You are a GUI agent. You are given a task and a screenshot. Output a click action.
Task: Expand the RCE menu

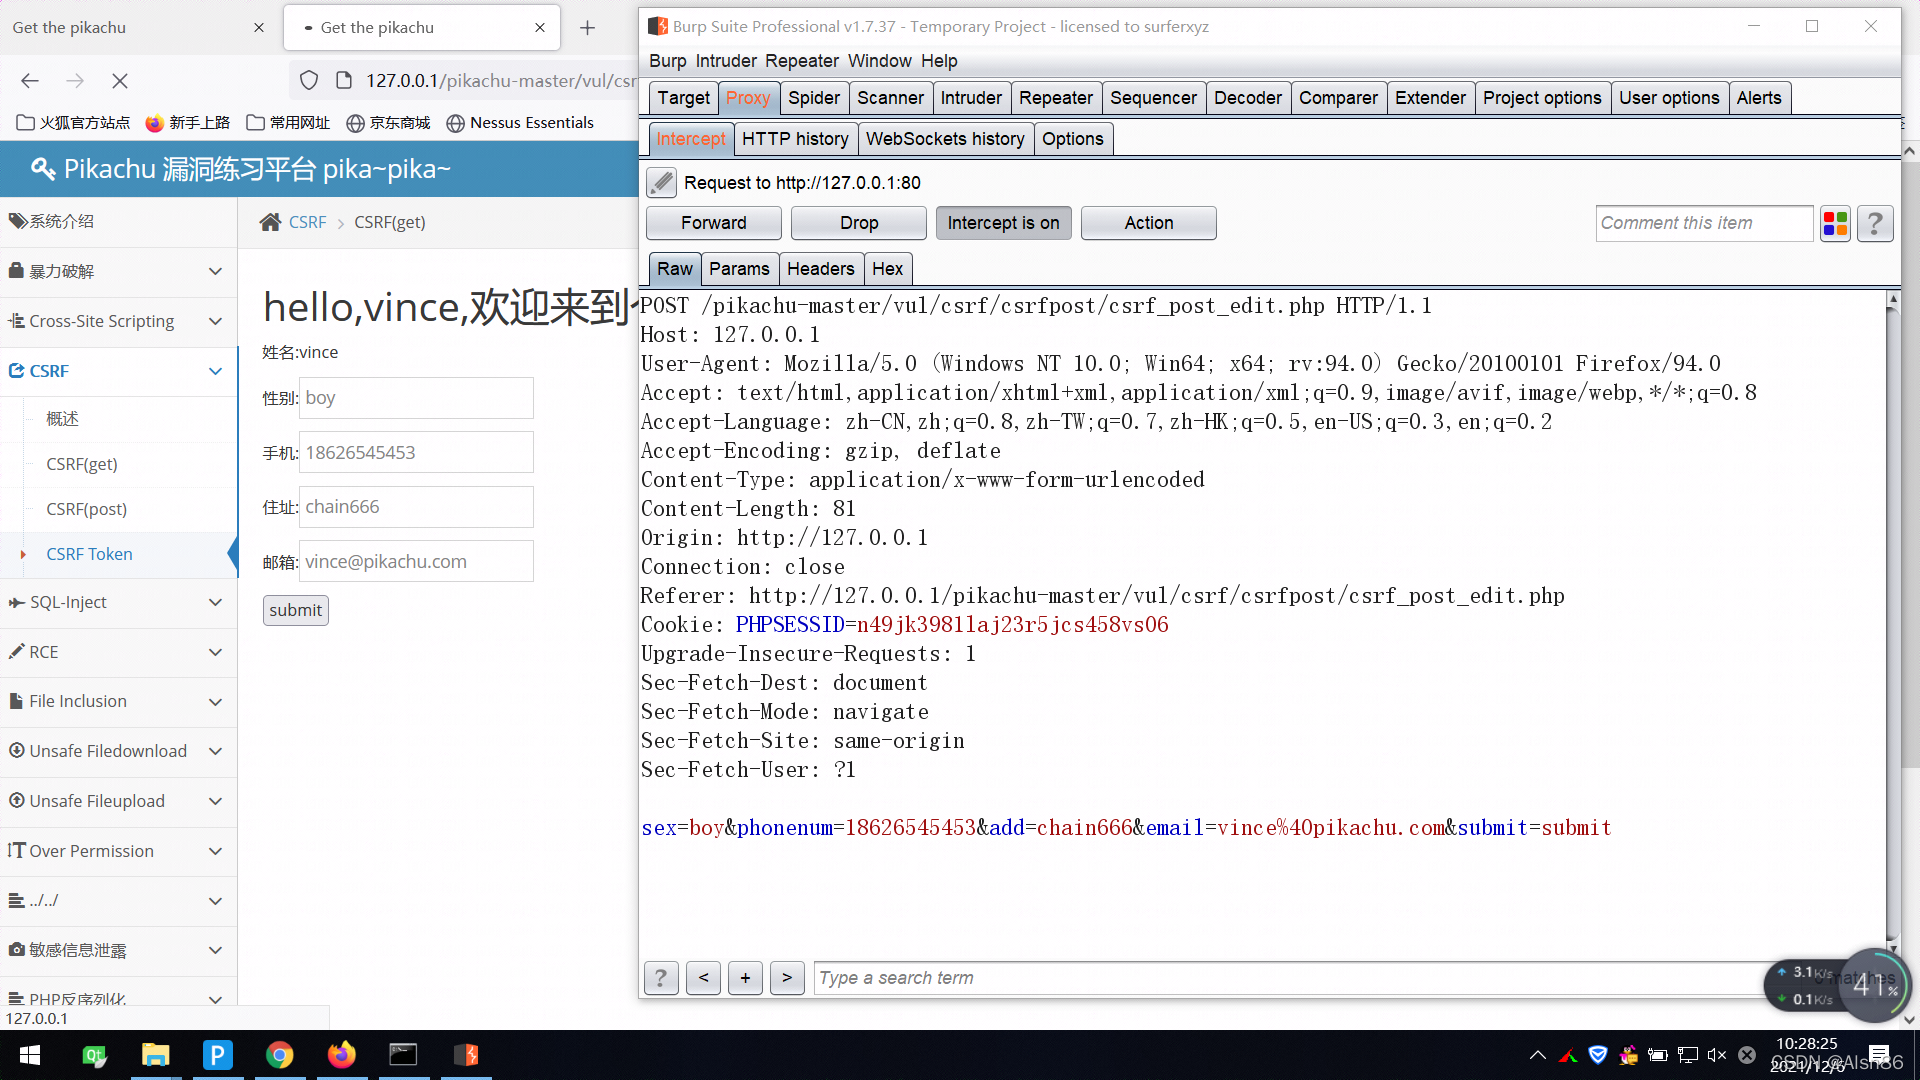point(118,652)
